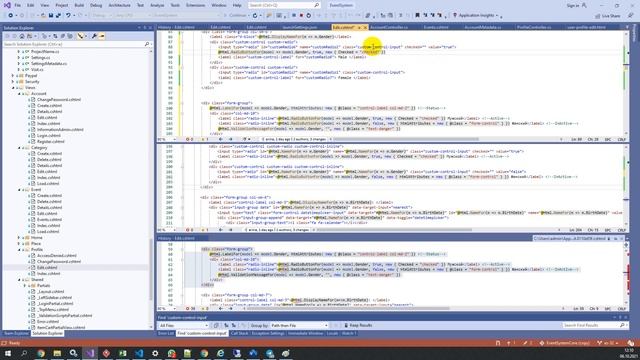Click Sign in link

click(x=573, y=5)
